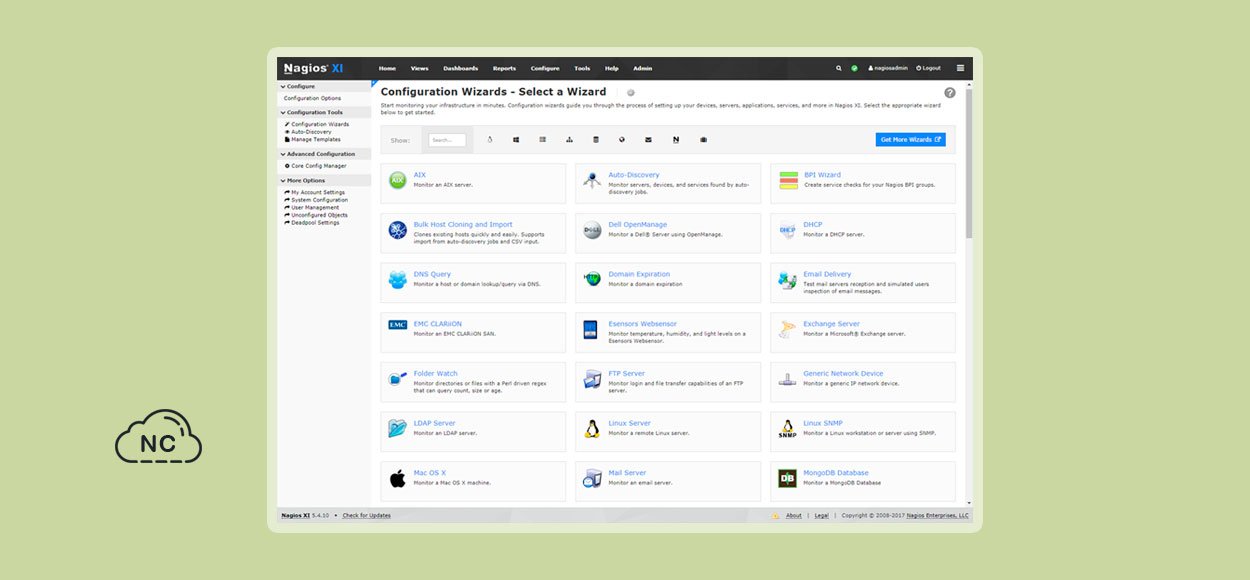Open the DNS Query wizard icon
This screenshot has height=580, width=1250.
[x=397, y=280]
